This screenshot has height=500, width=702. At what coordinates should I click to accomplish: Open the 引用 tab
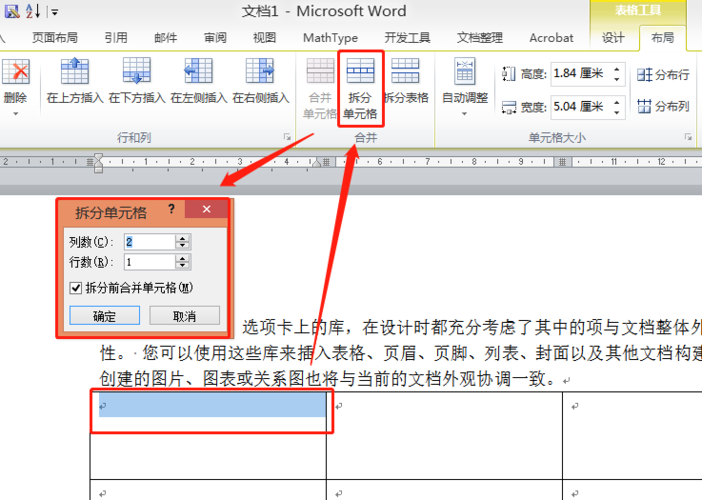[116, 38]
